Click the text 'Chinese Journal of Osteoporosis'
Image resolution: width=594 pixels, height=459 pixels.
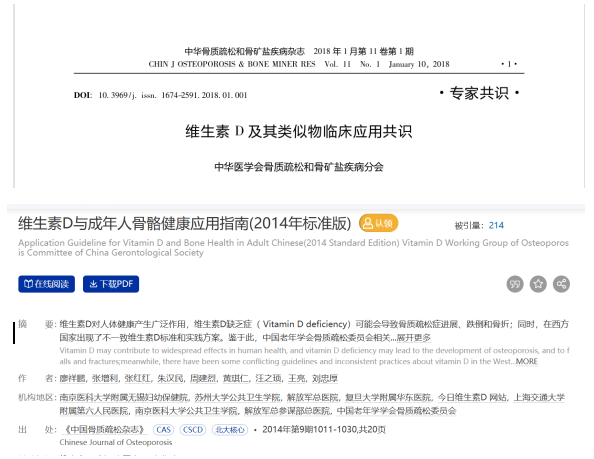tap(116, 442)
